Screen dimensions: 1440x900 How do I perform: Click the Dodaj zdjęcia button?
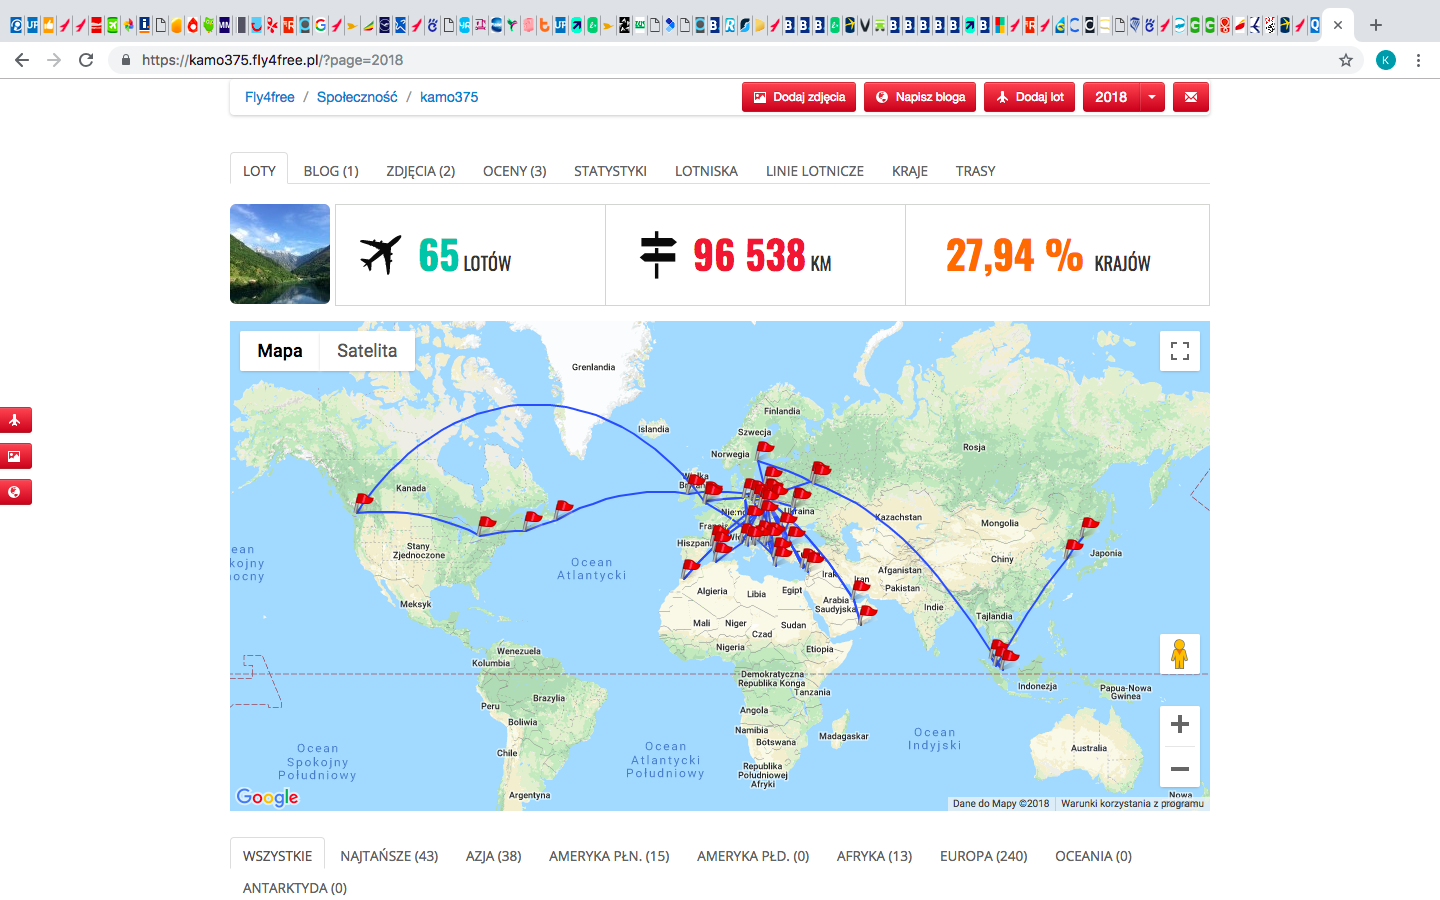(x=799, y=97)
